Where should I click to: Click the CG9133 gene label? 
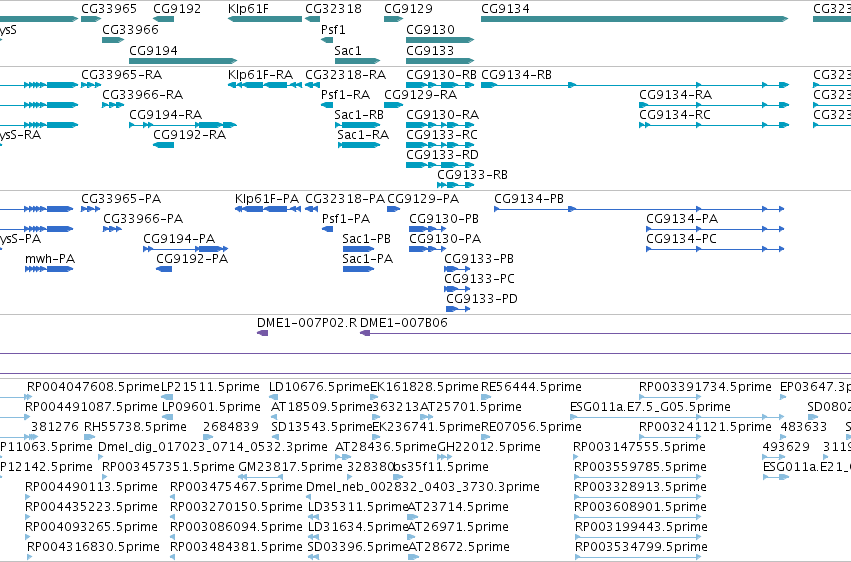[430, 50]
